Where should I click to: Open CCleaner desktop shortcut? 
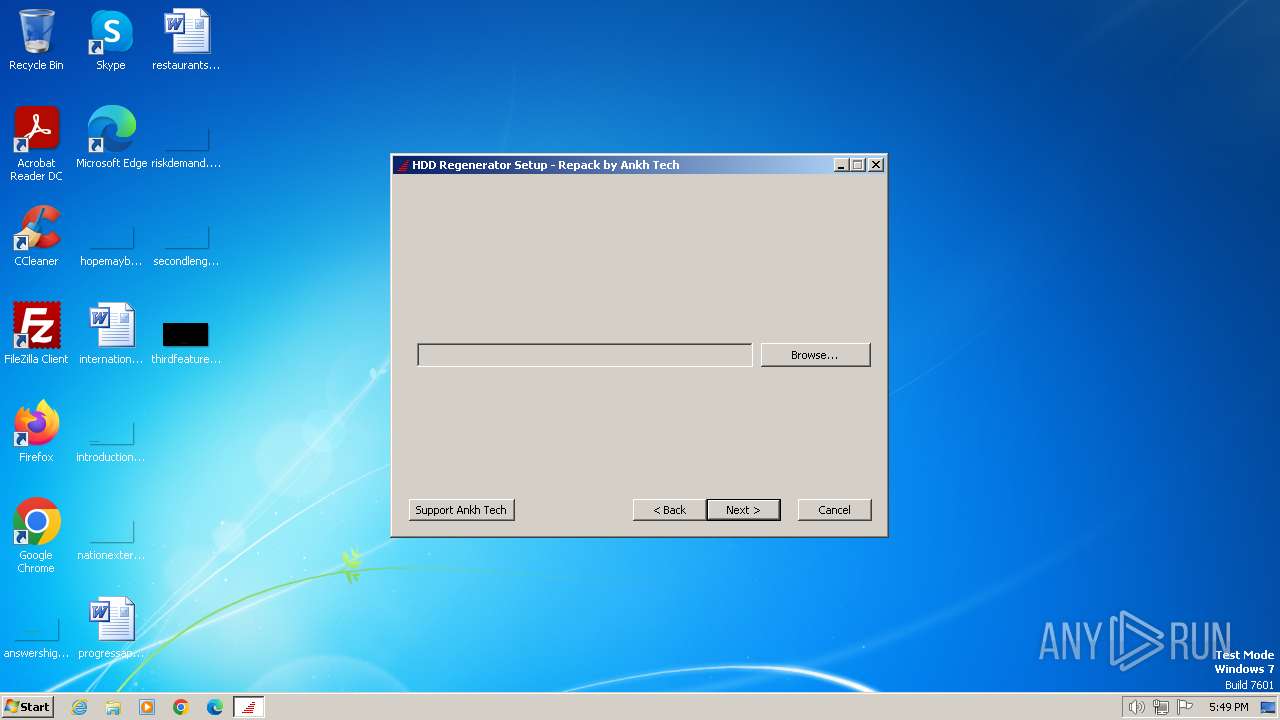pos(36,236)
